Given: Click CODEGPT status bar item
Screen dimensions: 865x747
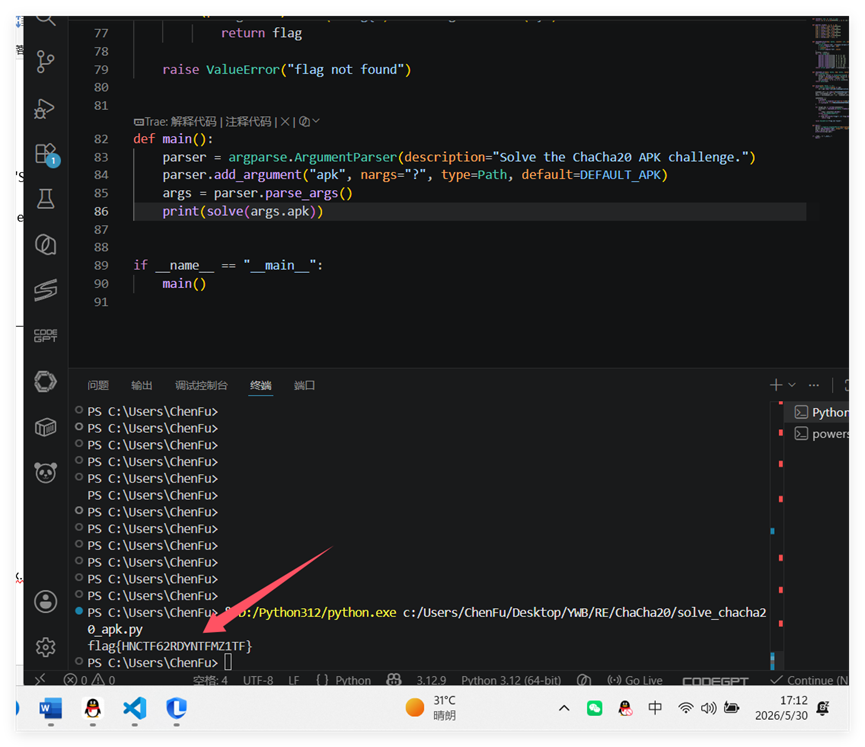Looking at the screenshot, I should pos(715,681).
